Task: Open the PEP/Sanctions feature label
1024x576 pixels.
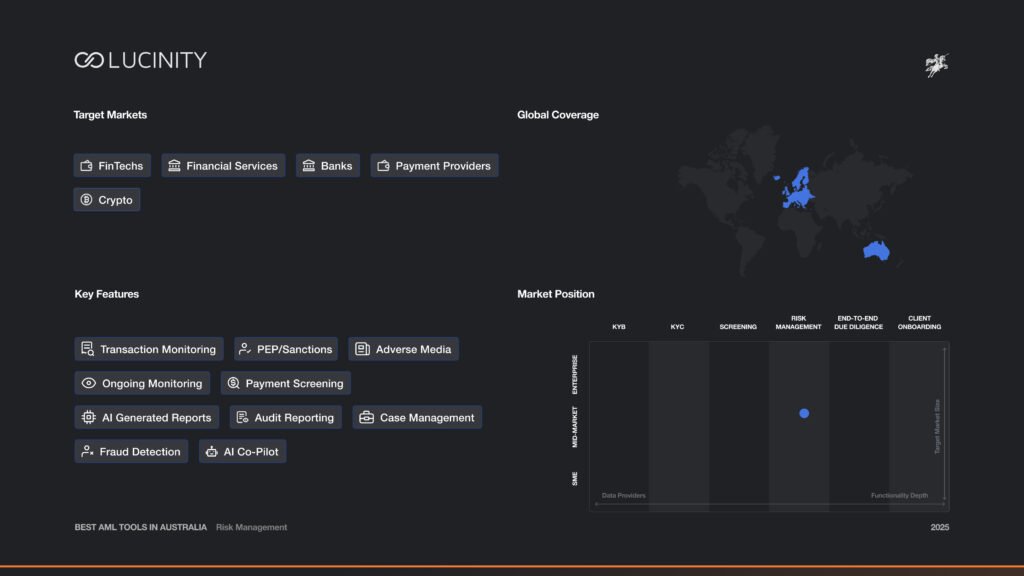Action: (x=295, y=349)
